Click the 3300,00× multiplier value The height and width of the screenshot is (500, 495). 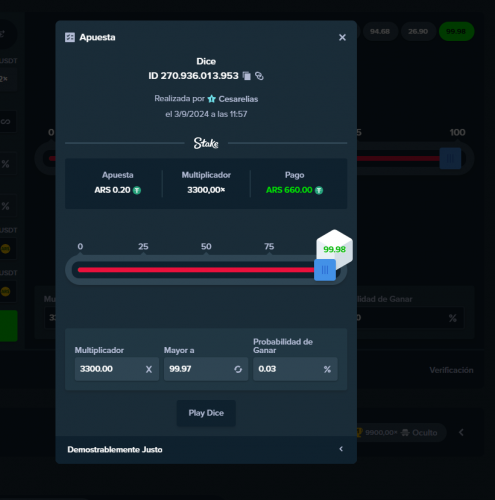206,190
